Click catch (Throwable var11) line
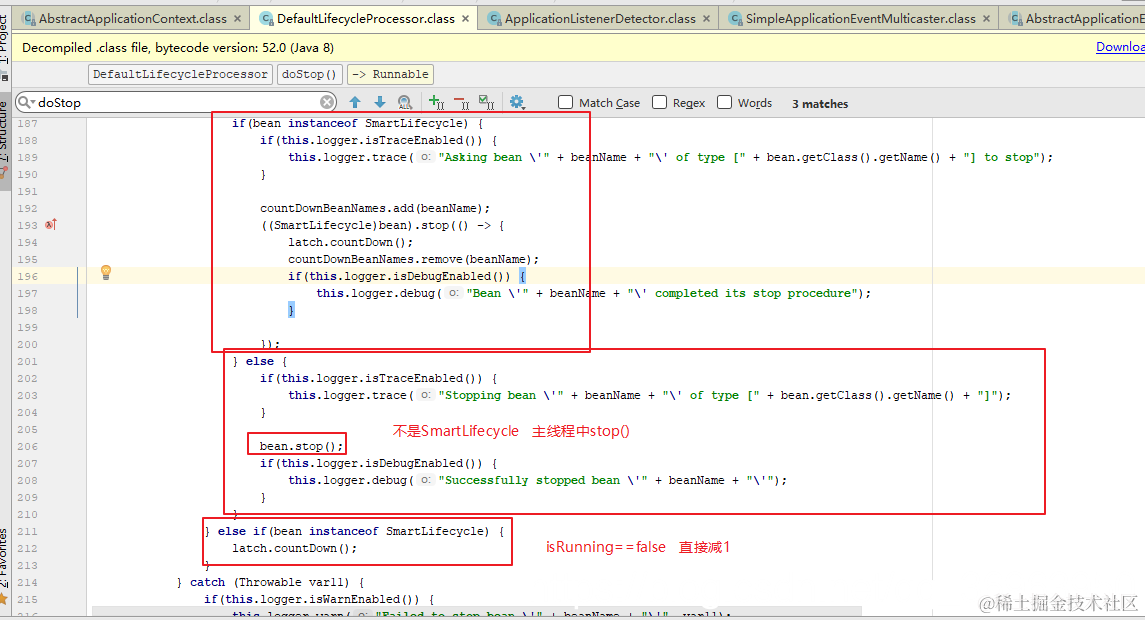The image size is (1145, 620). coord(270,582)
